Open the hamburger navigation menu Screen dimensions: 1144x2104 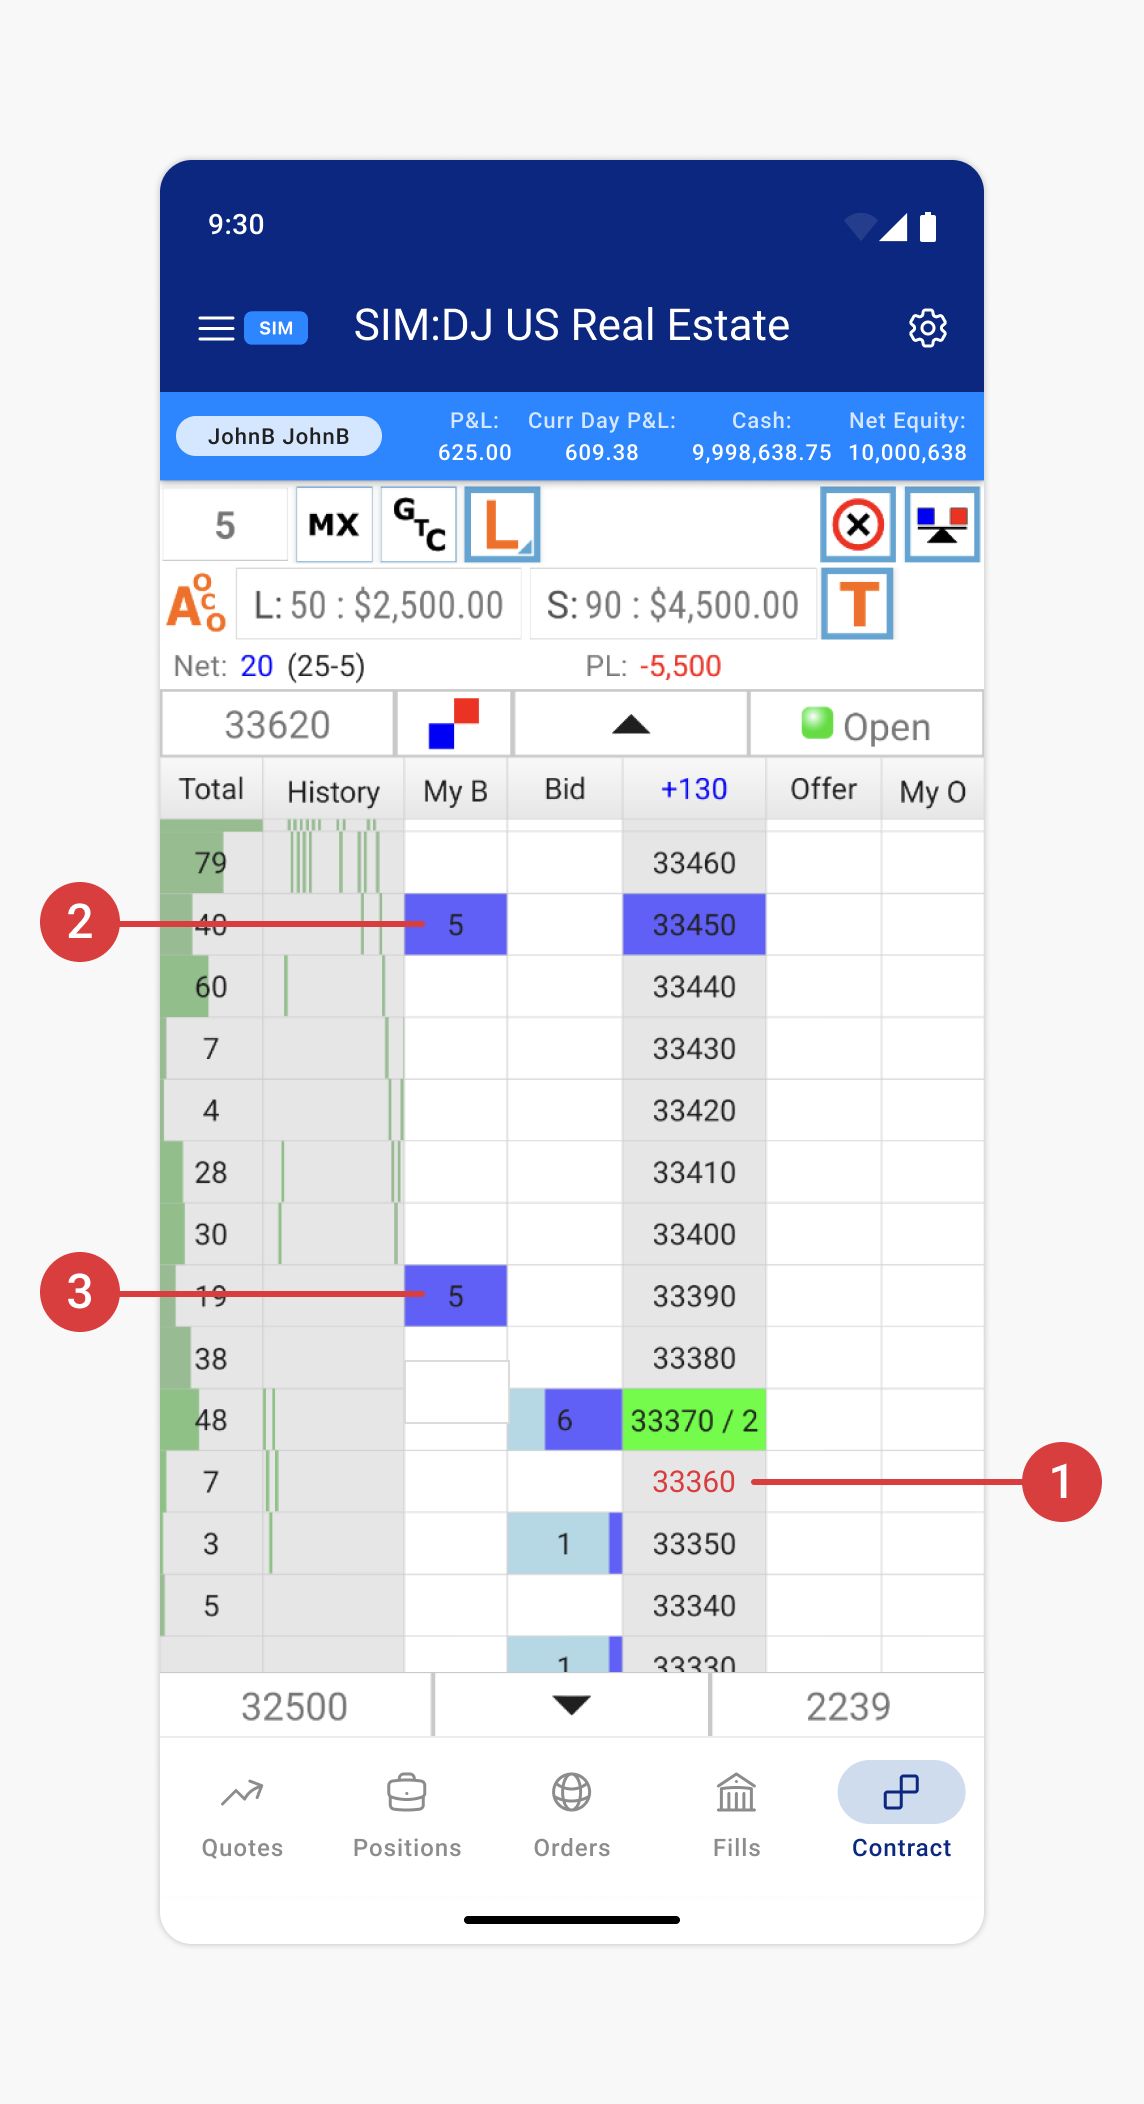click(x=216, y=328)
